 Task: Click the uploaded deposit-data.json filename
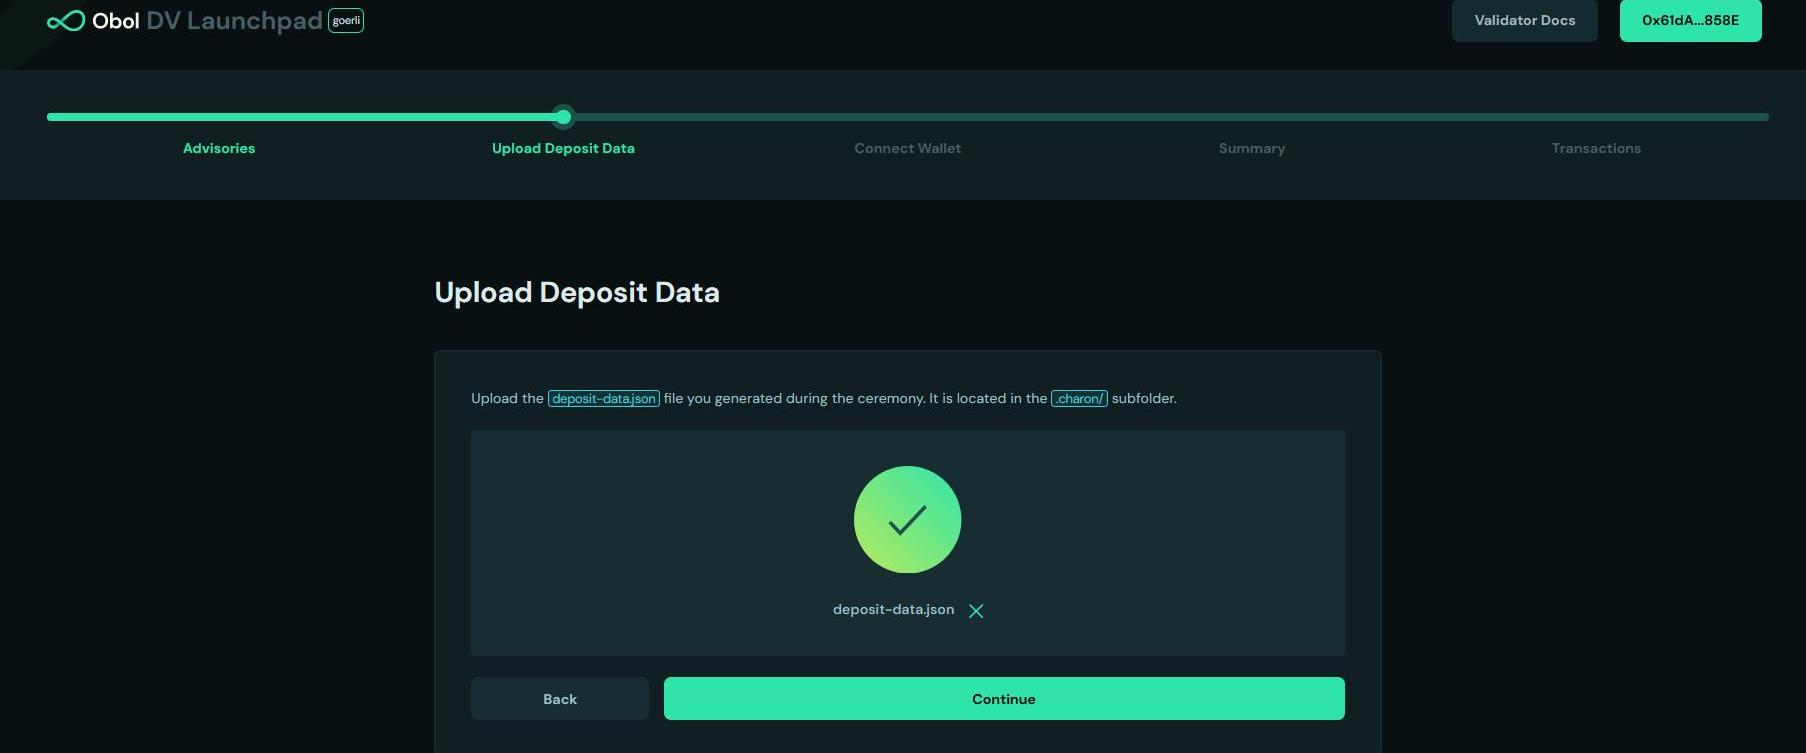[x=893, y=610]
